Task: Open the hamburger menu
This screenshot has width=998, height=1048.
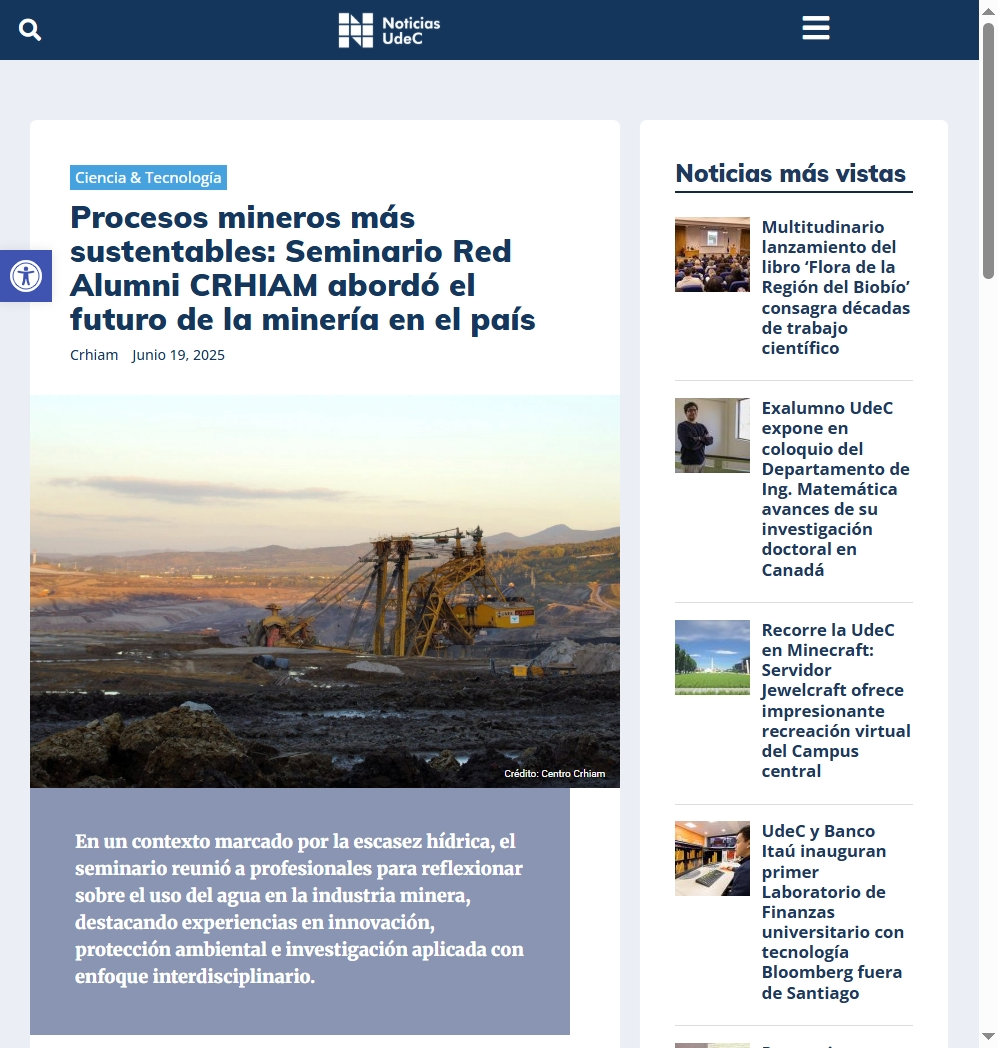Action: 816,28
